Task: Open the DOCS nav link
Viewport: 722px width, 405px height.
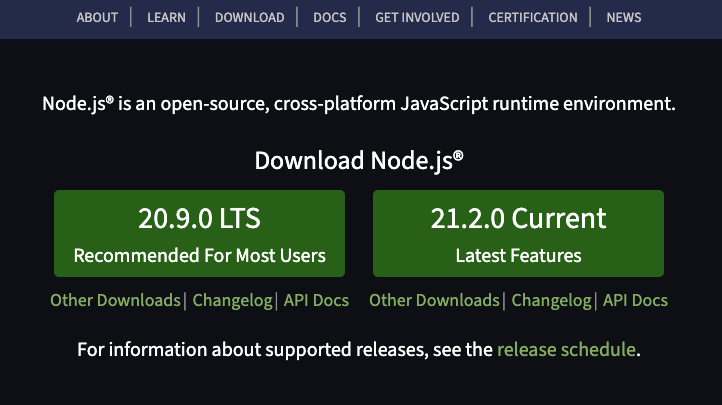Action: [330, 17]
